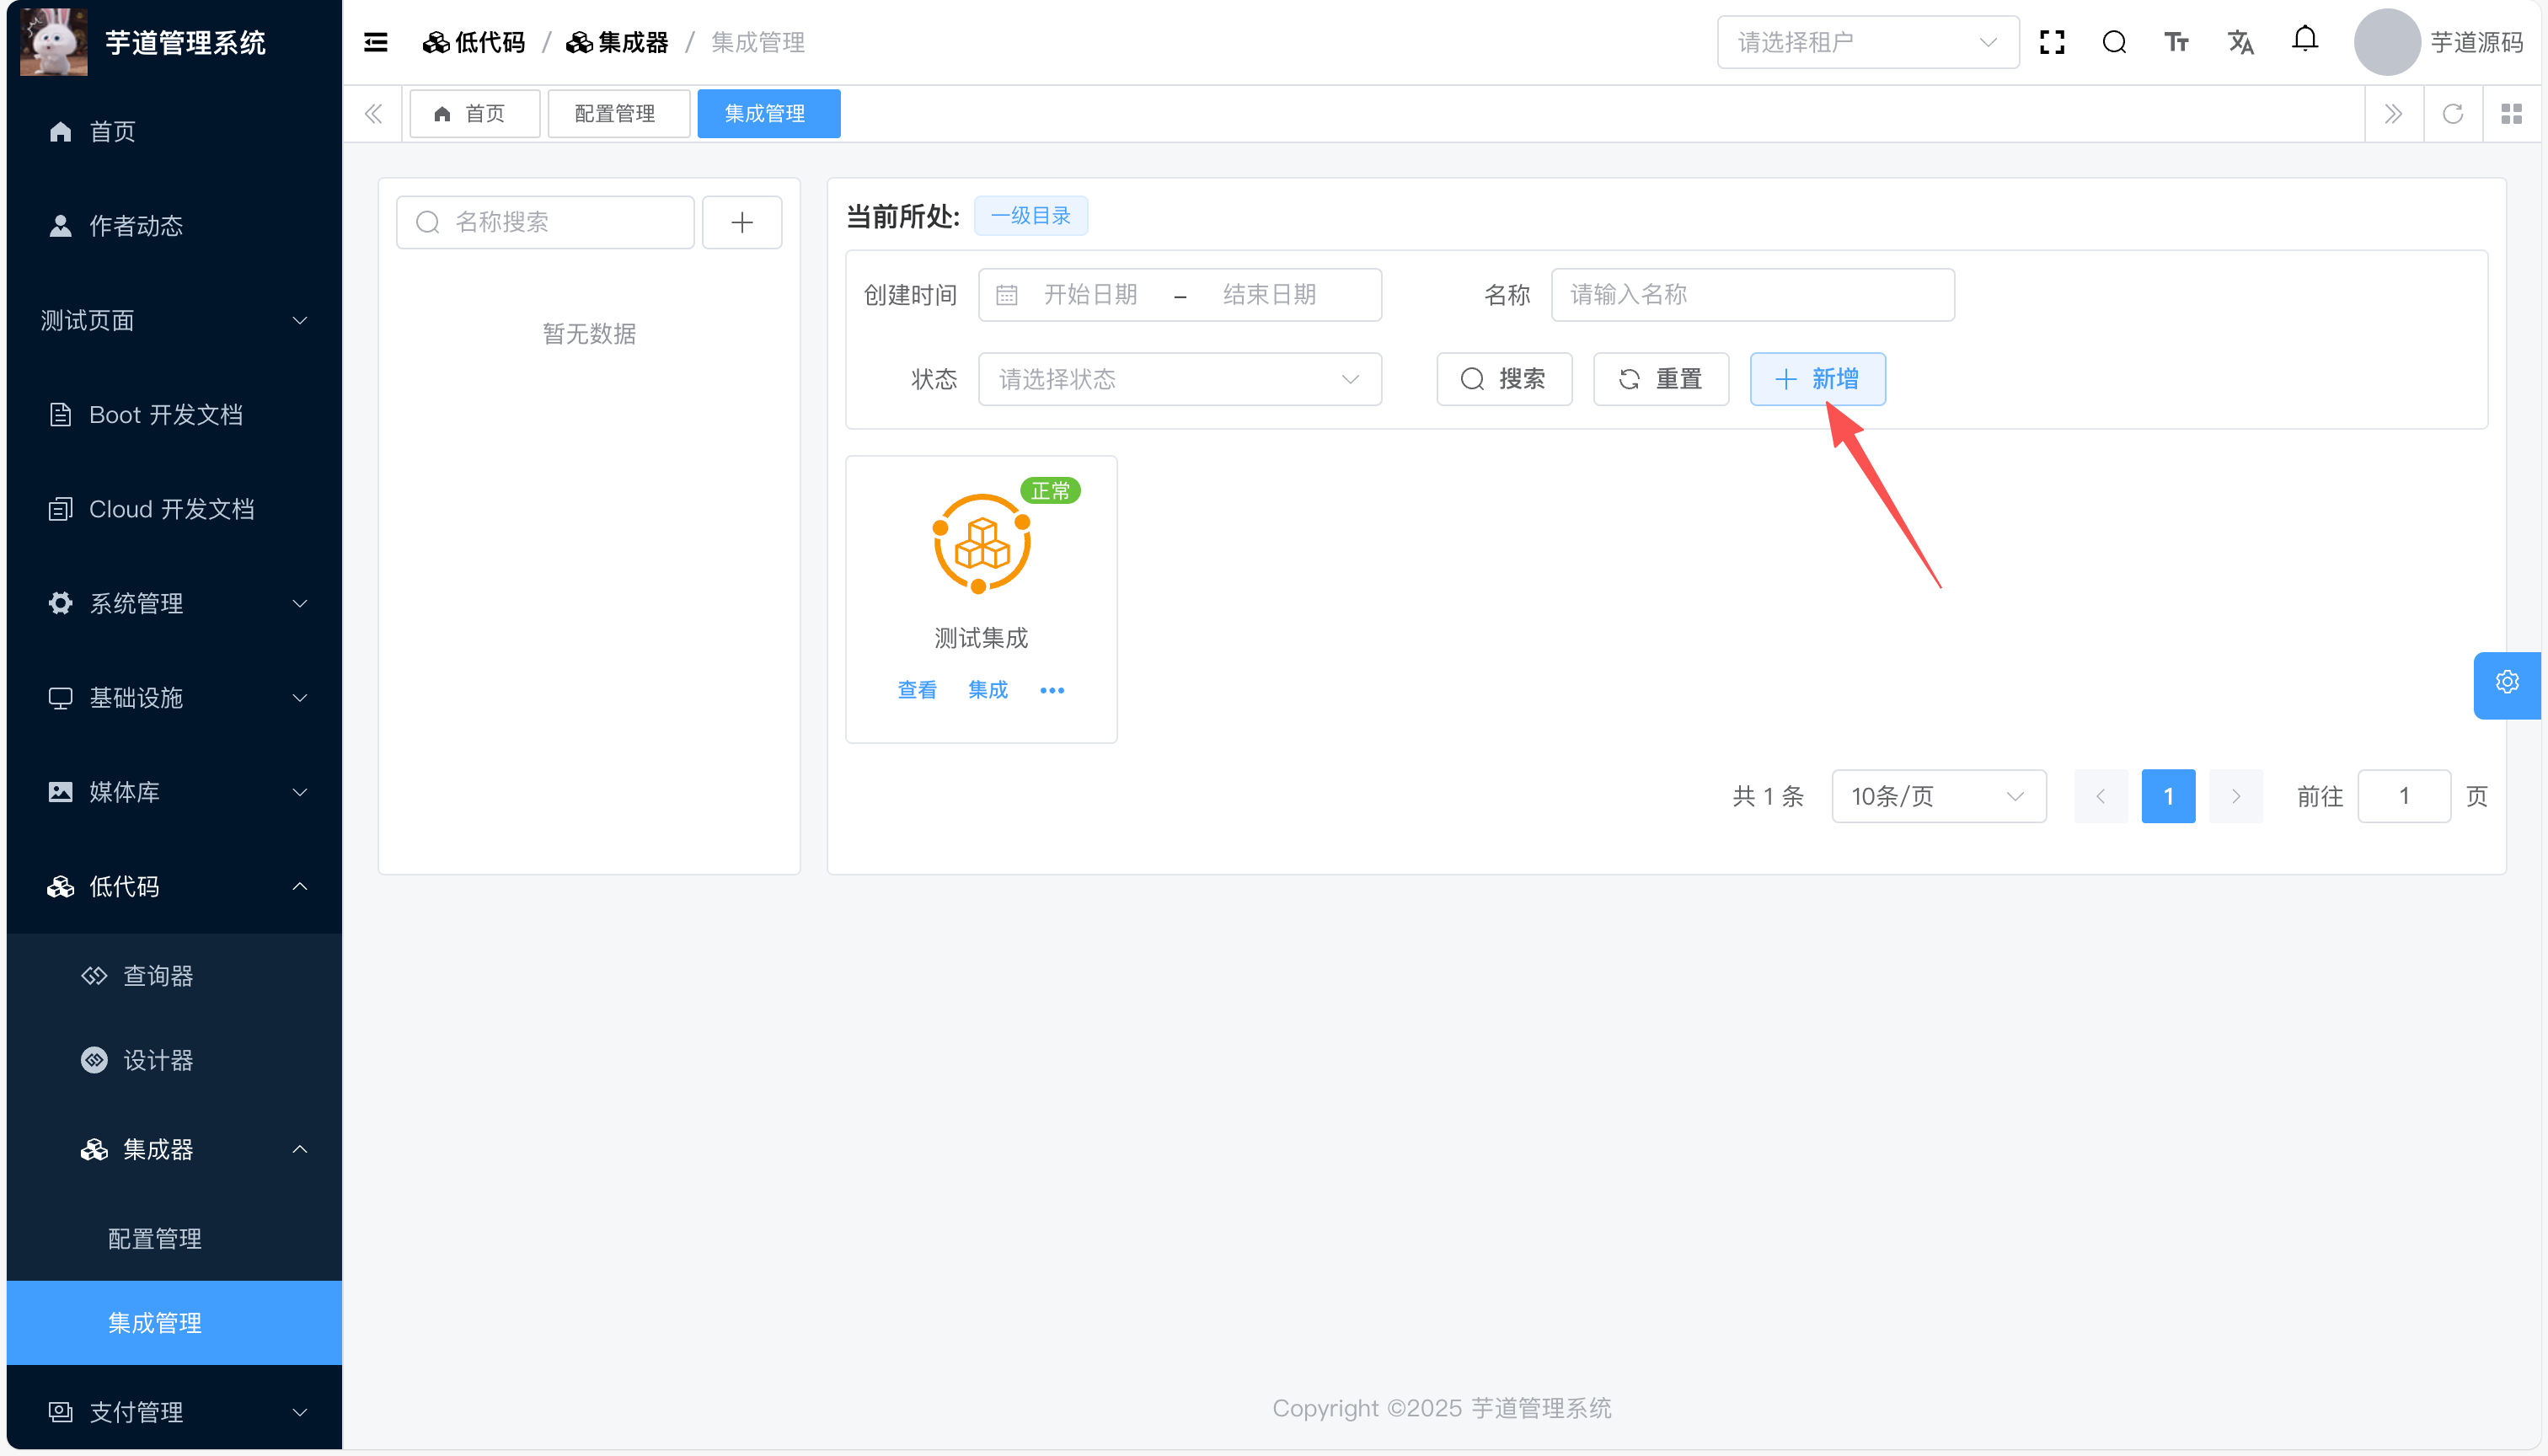The image size is (2548, 1456).
Task: Open the notifications bell
Action: 2304,40
